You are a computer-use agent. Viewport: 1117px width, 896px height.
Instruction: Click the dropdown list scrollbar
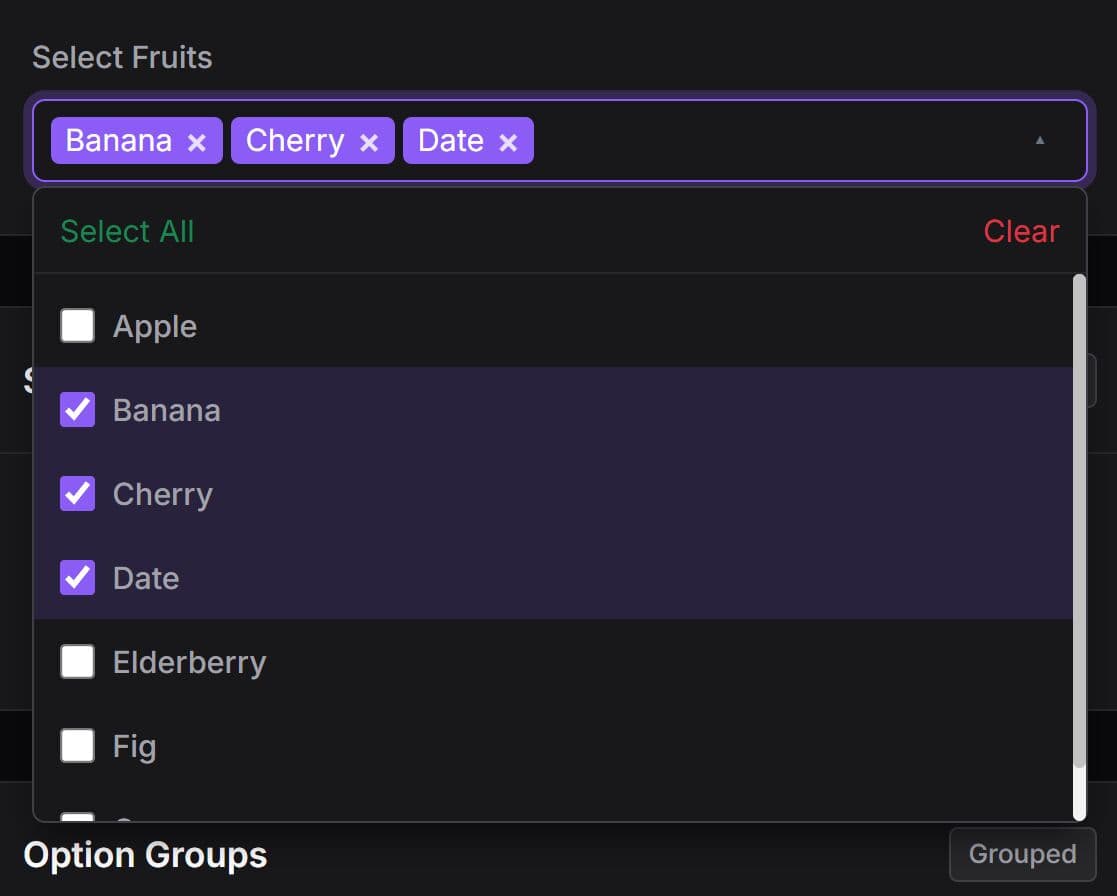pos(1079,520)
